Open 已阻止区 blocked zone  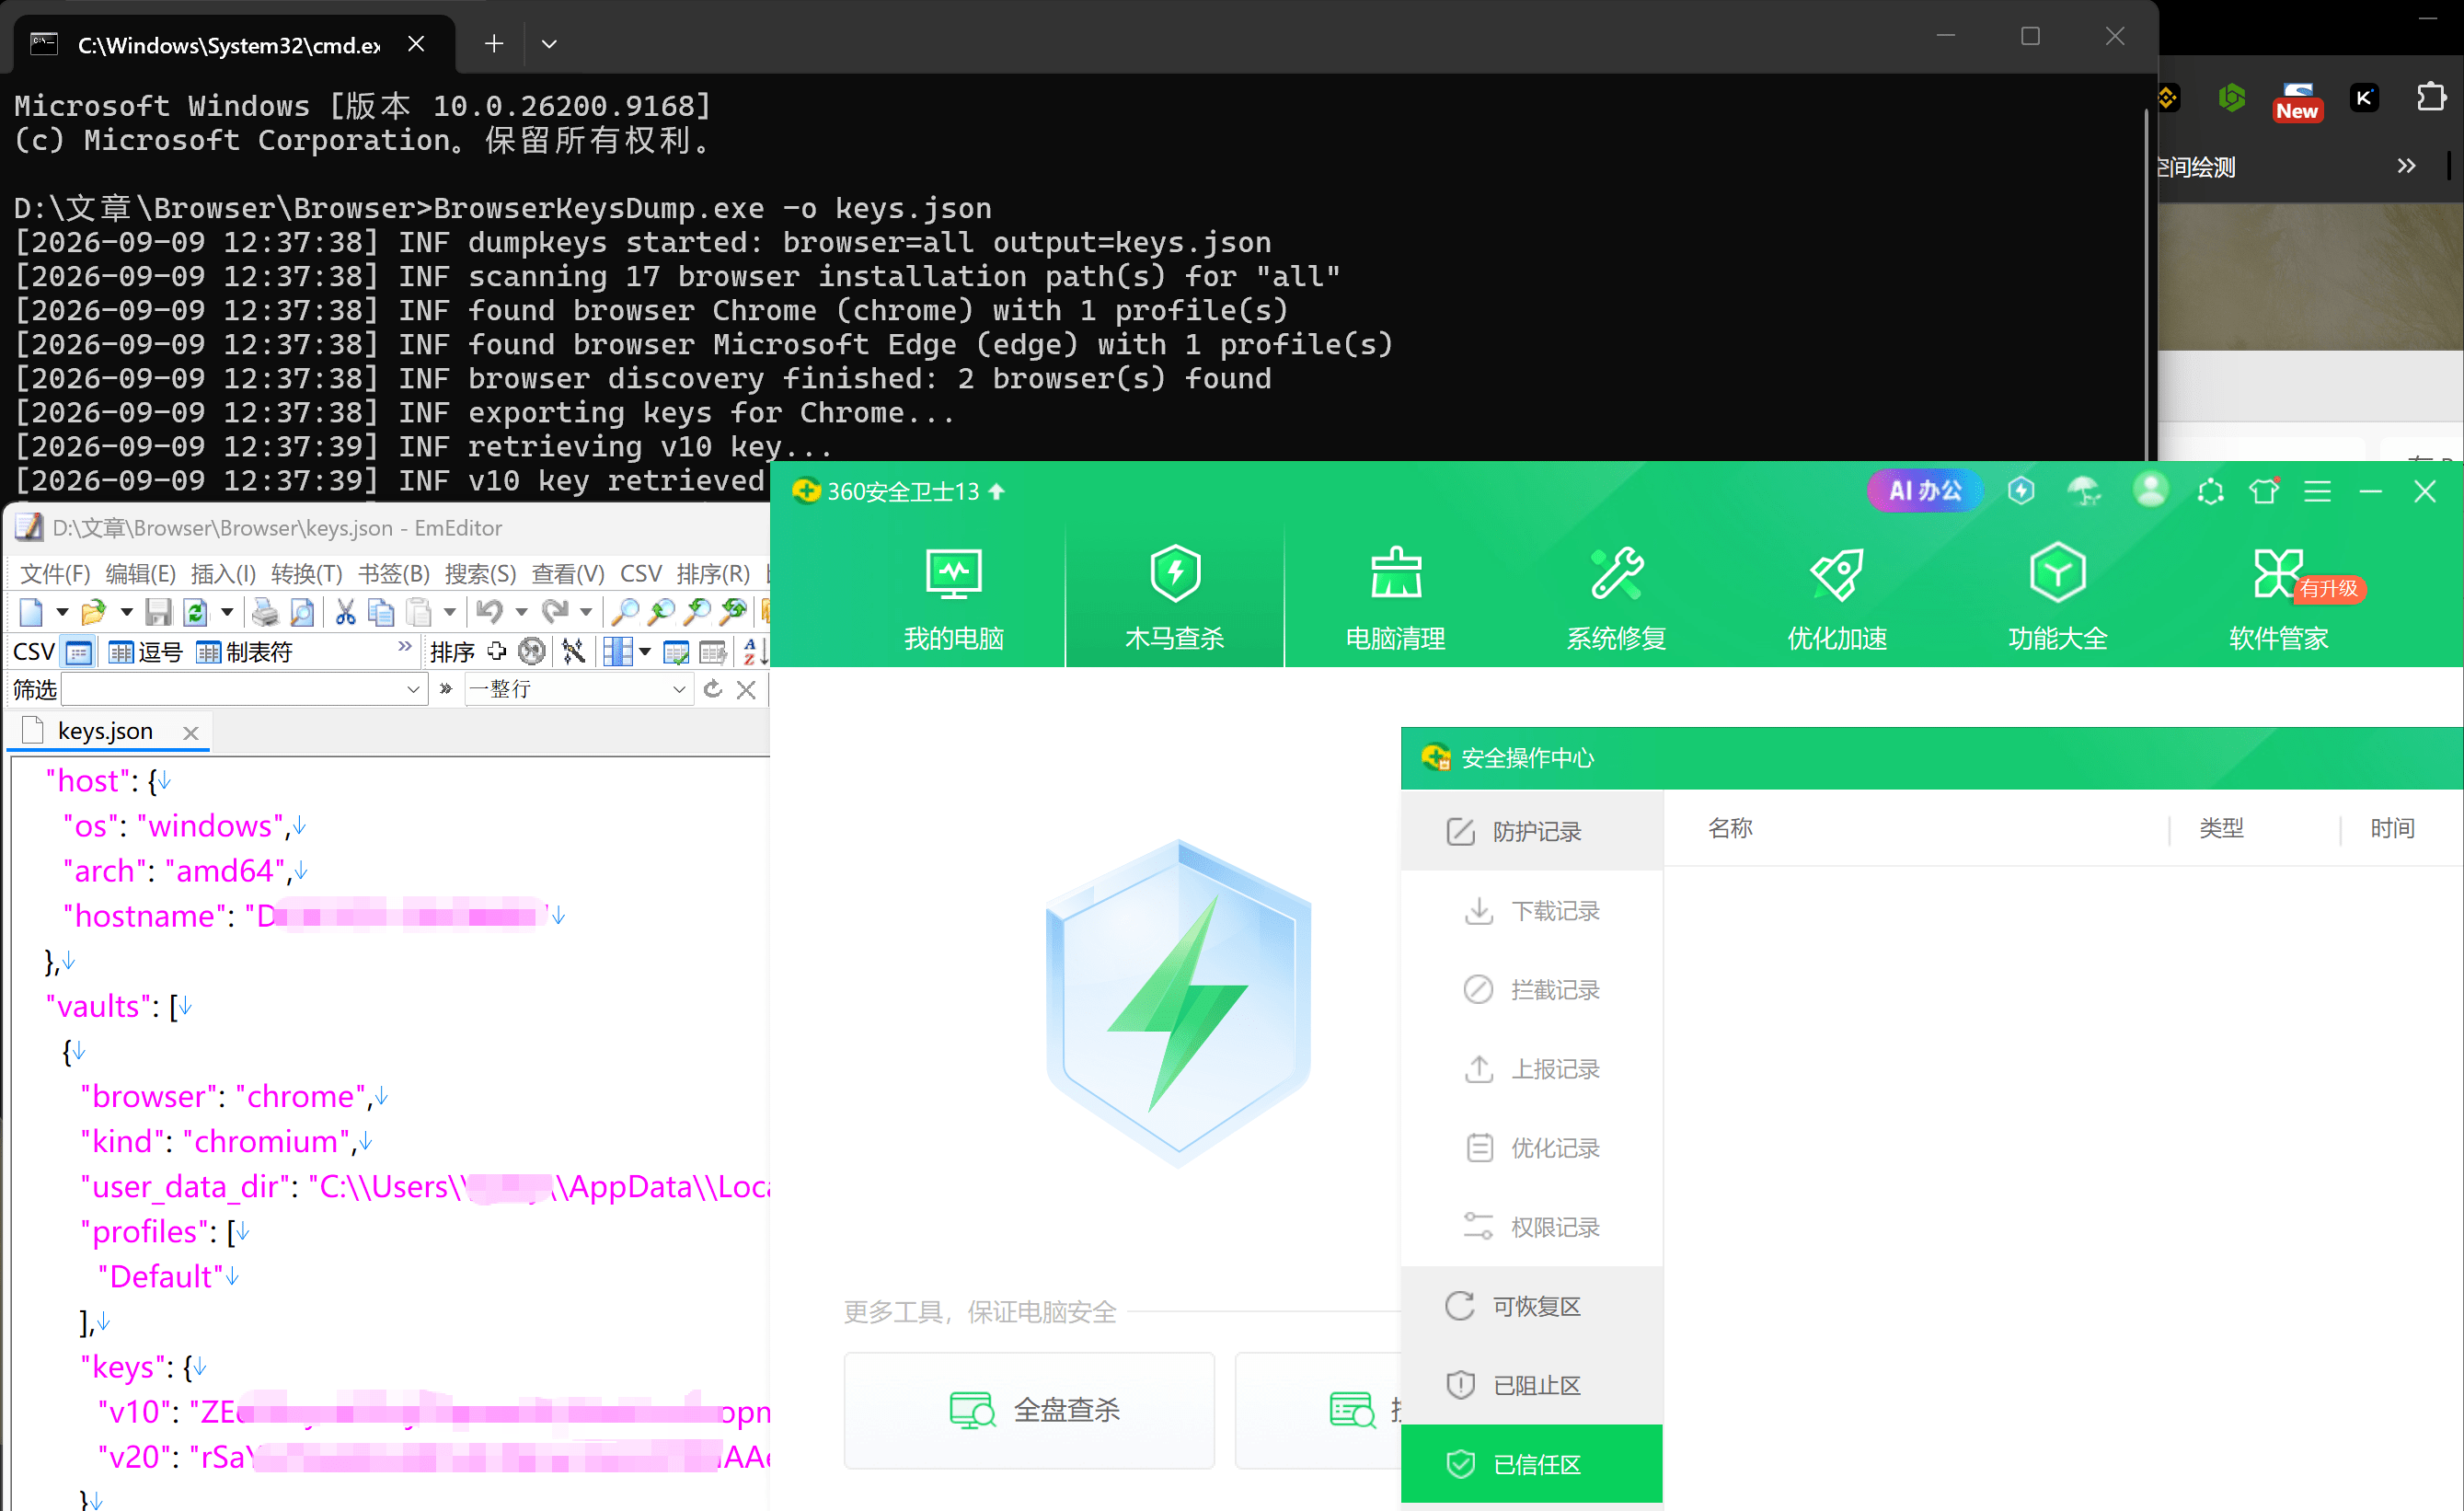pyautogui.click(x=1531, y=1385)
